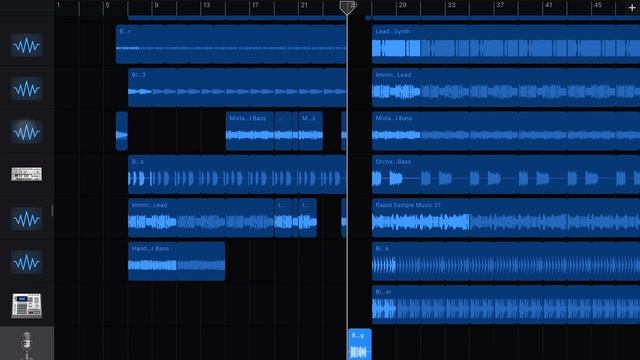The image size is (640, 360).
Task: Select the Mixta...l Bass region starting at bar 27
Action: (506, 131)
